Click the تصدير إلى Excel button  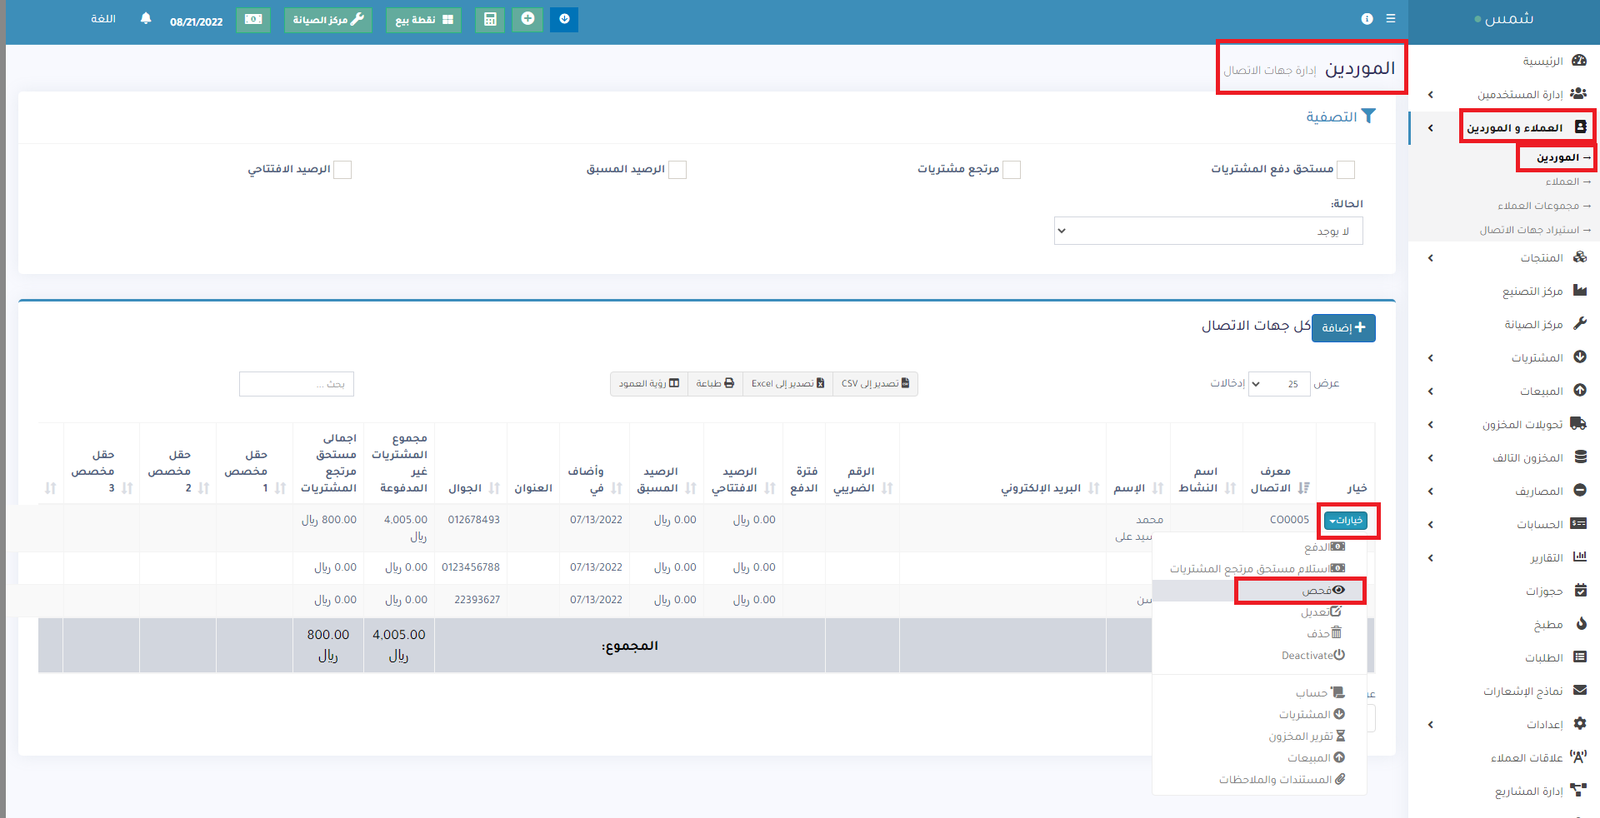pos(787,384)
